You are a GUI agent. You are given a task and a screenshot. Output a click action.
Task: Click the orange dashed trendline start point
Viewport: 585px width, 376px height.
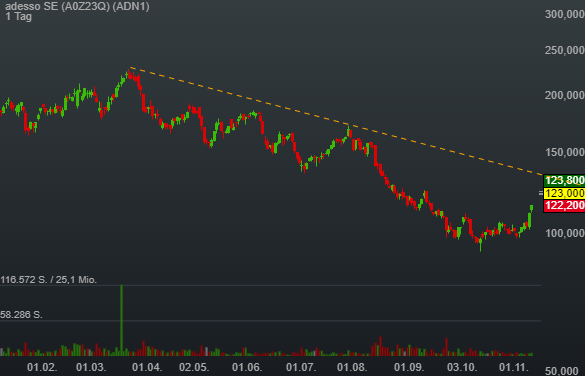130,68
